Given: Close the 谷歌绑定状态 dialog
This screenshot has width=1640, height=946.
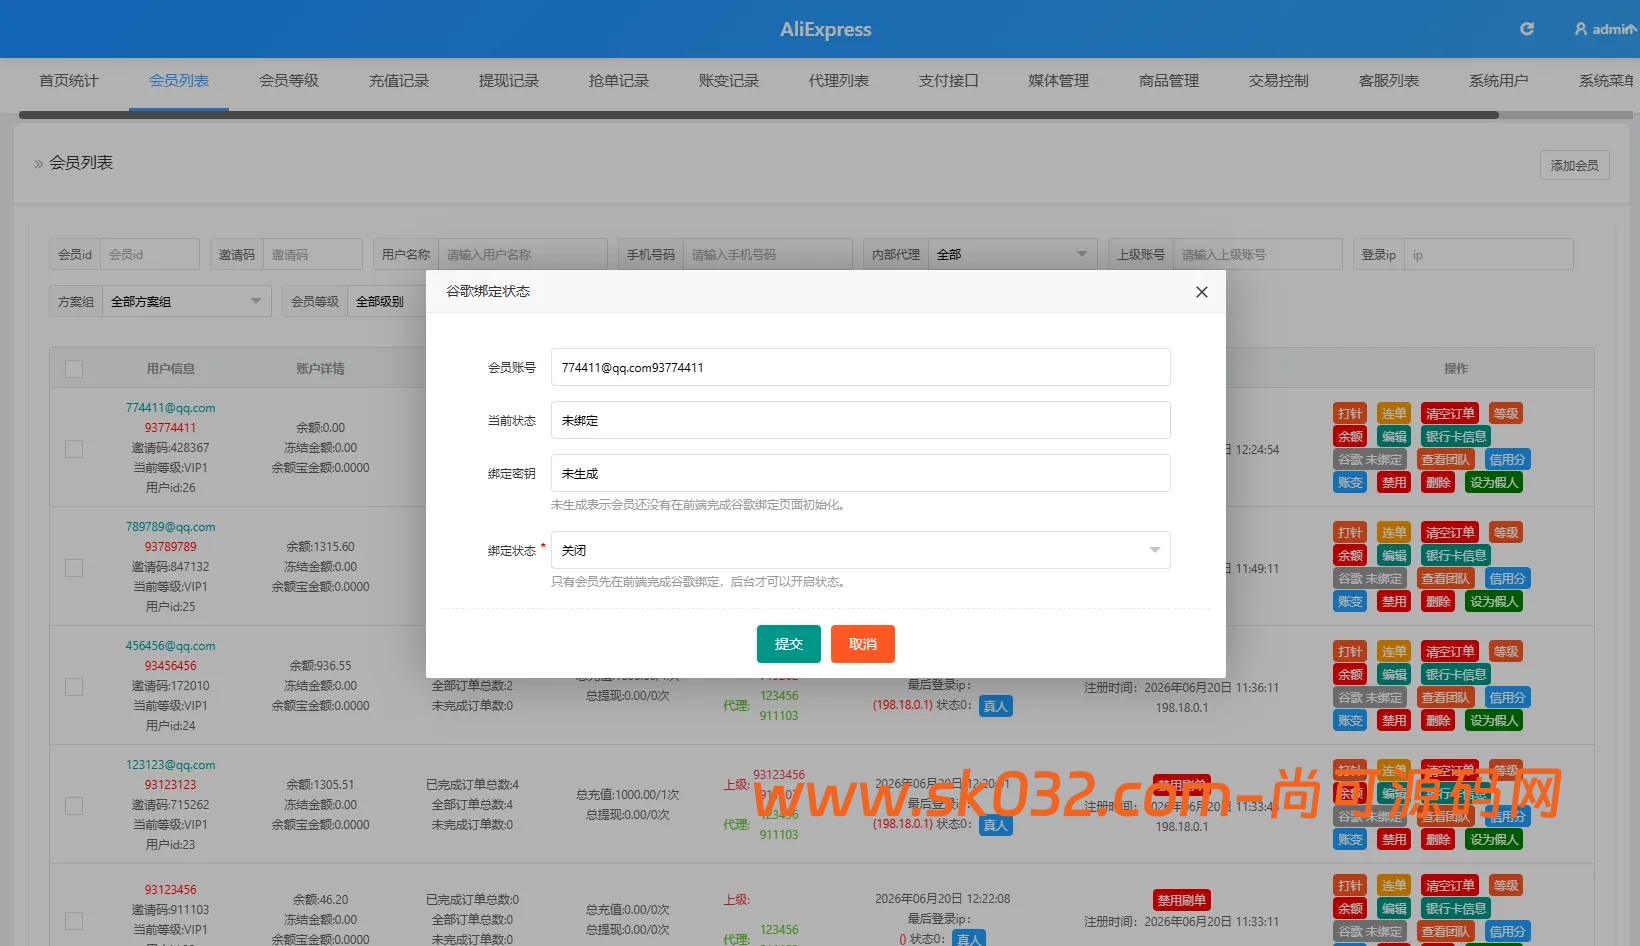Looking at the screenshot, I should [1202, 292].
